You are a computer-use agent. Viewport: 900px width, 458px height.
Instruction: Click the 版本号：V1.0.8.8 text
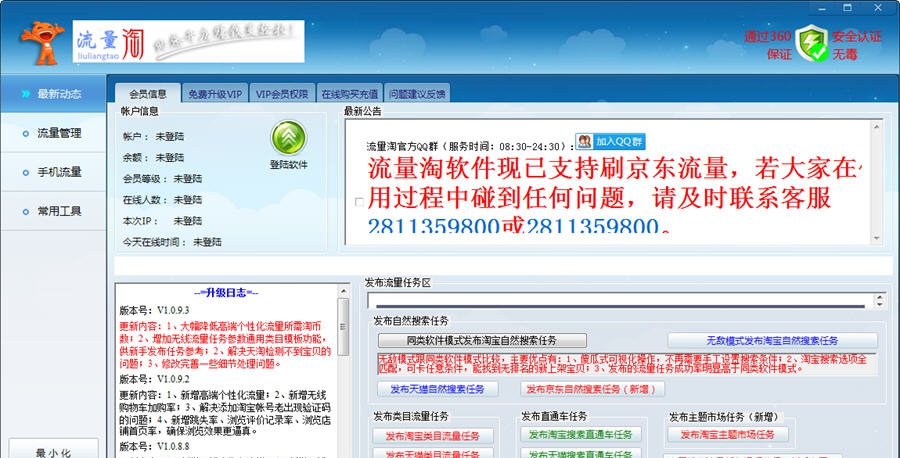click(x=154, y=446)
